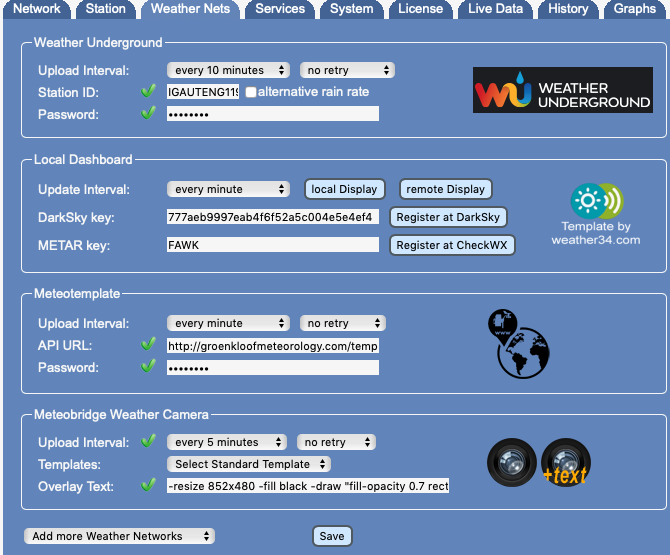Enable alternative rain rate checkbox
This screenshot has height=555, width=670.
pyautogui.click(x=251, y=92)
